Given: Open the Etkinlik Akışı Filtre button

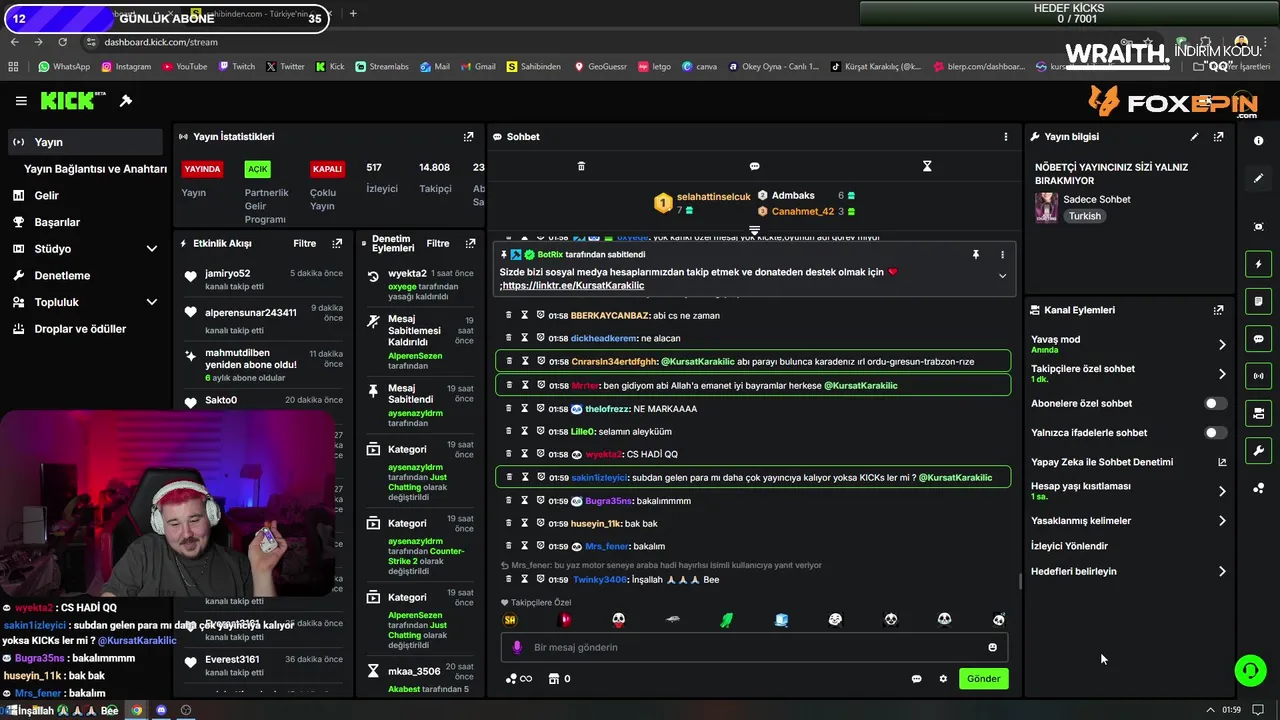Looking at the screenshot, I should click(304, 243).
